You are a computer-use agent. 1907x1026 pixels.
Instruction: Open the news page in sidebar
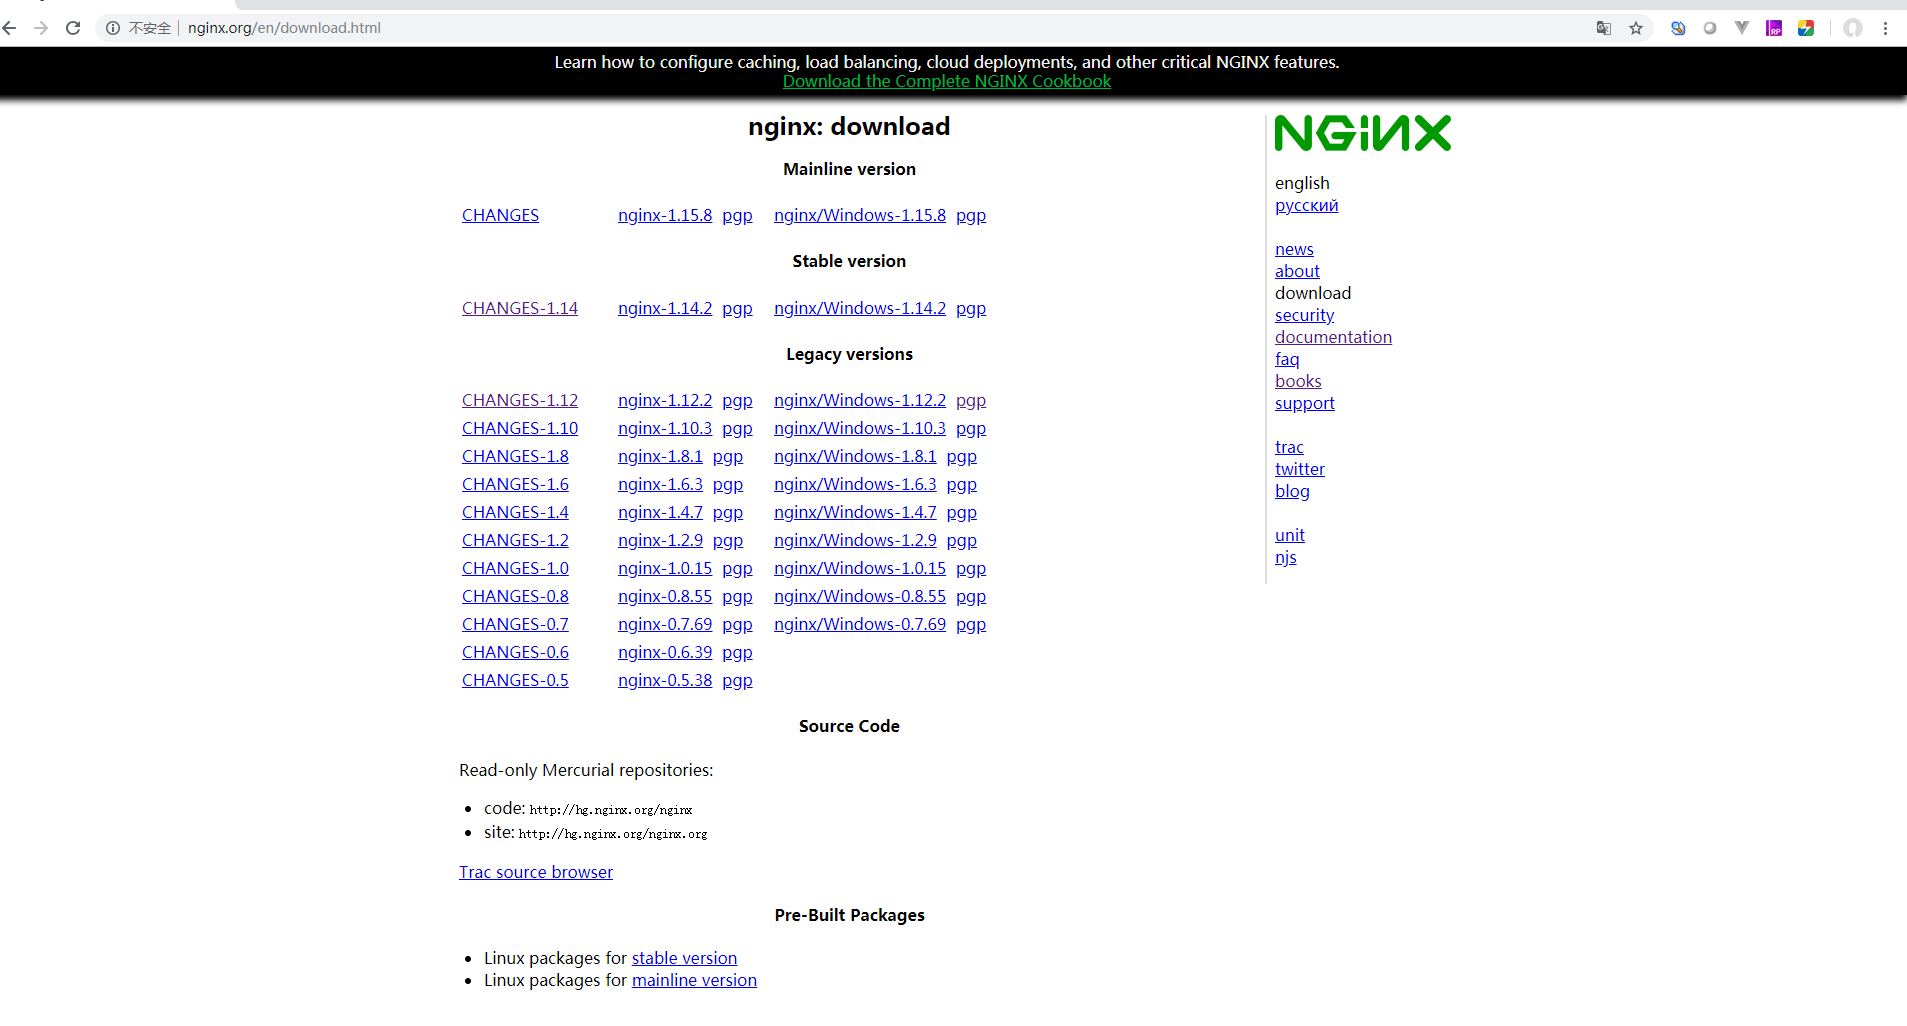[1294, 249]
